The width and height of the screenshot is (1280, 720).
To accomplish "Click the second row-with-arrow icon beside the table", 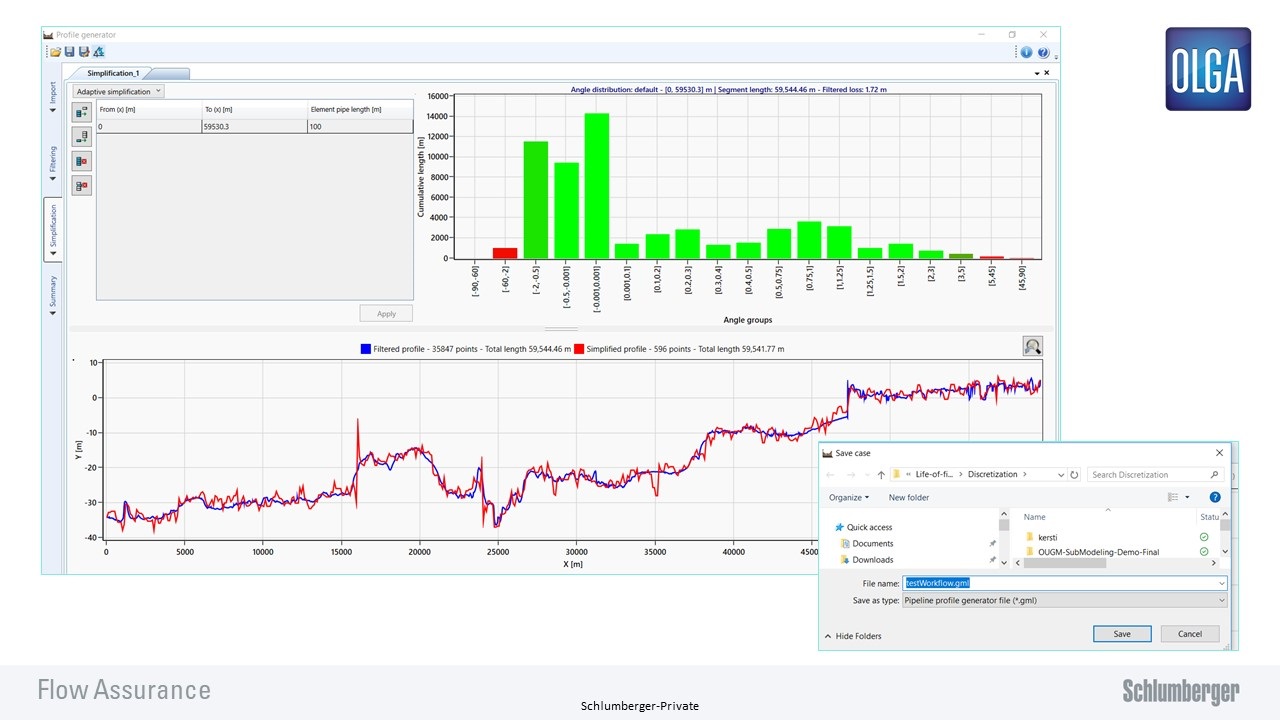I will [x=82, y=137].
